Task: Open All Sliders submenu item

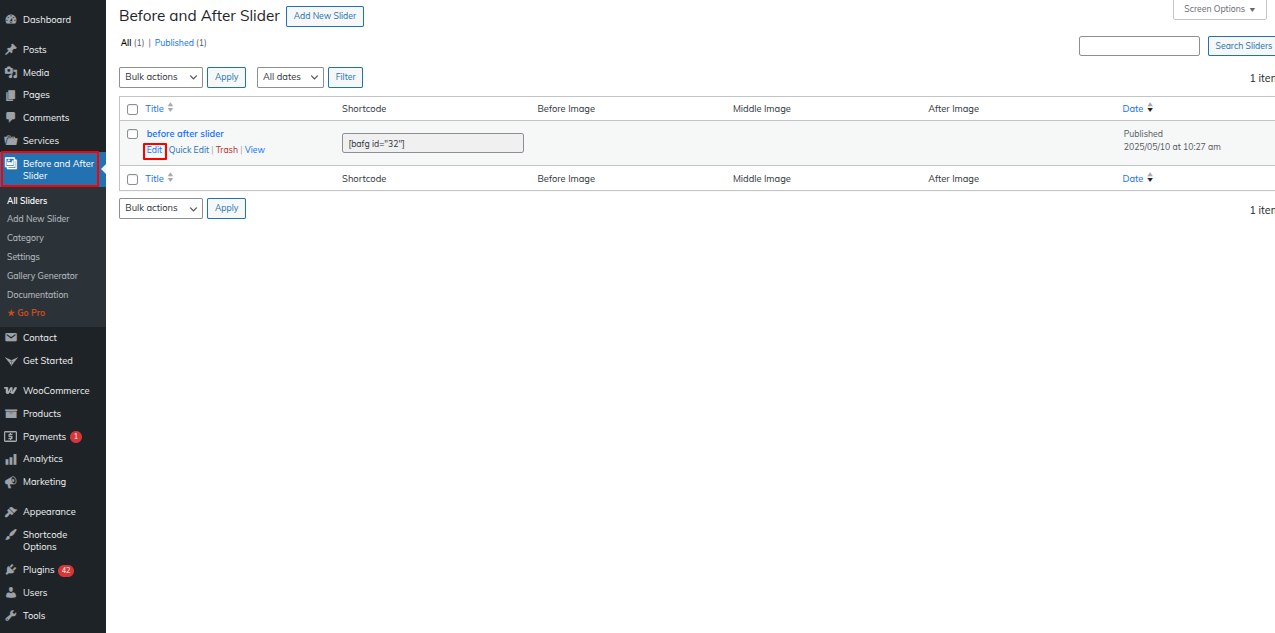Action: (27, 201)
